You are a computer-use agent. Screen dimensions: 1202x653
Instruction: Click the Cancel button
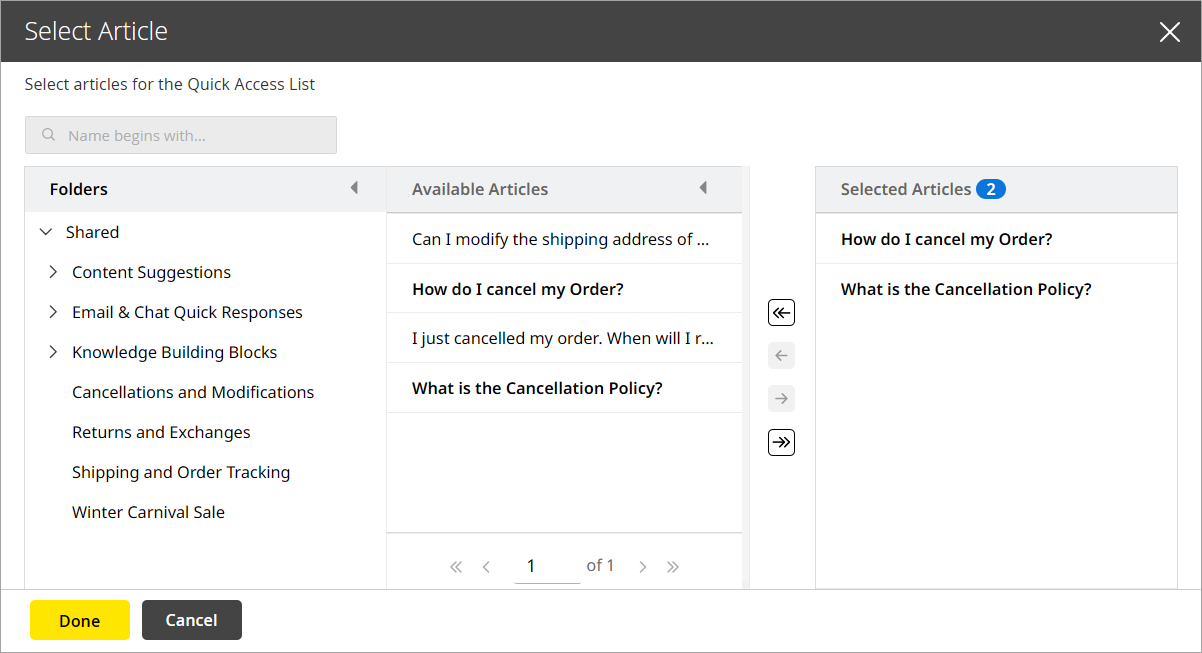tap(191, 620)
